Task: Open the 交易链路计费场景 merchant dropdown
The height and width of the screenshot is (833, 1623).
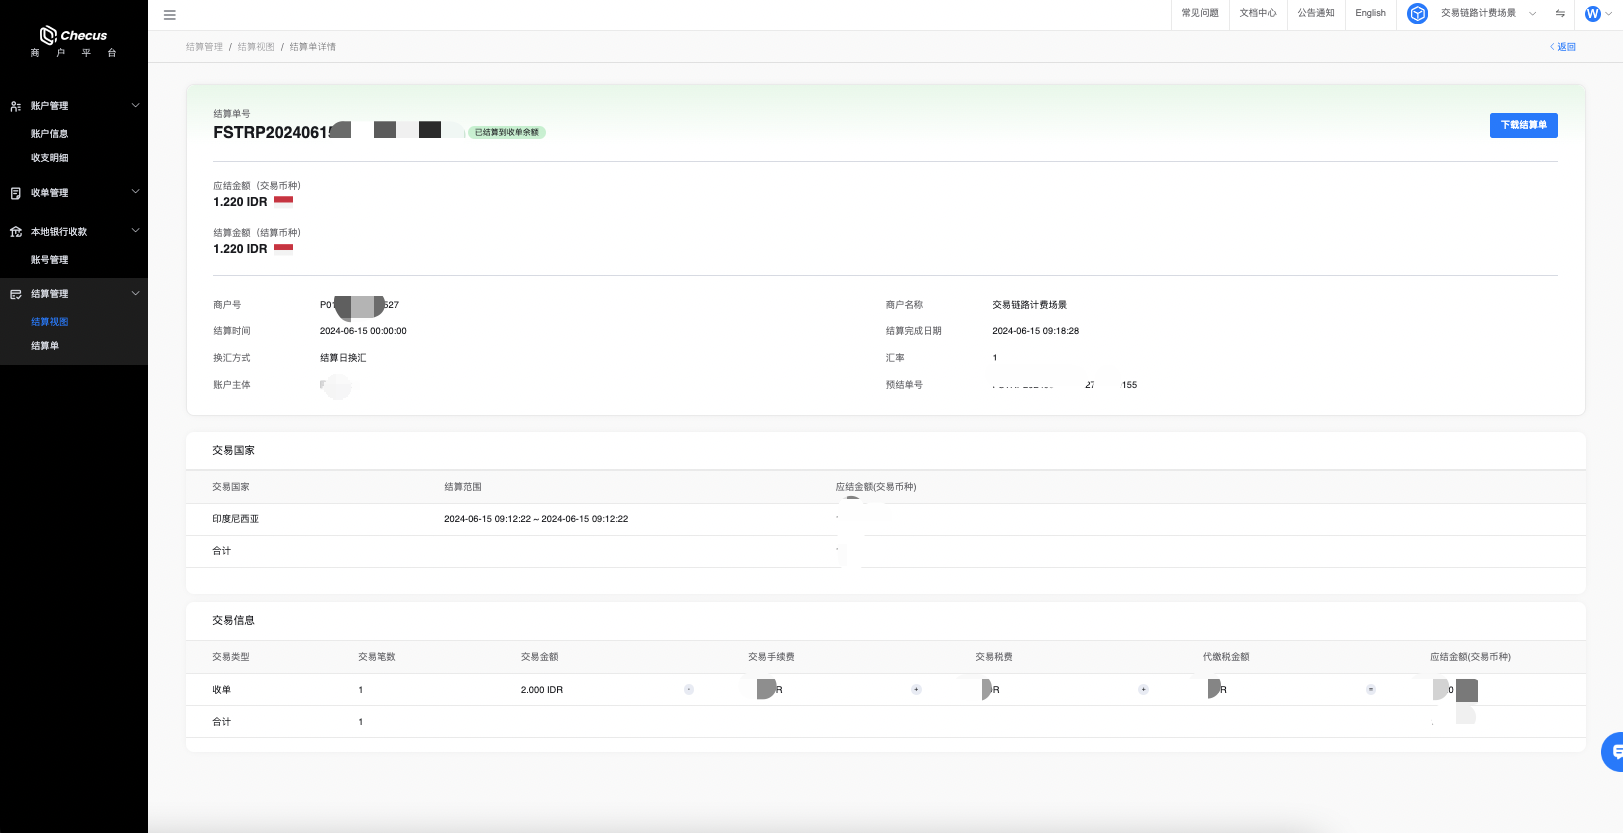Action: click(1487, 14)
